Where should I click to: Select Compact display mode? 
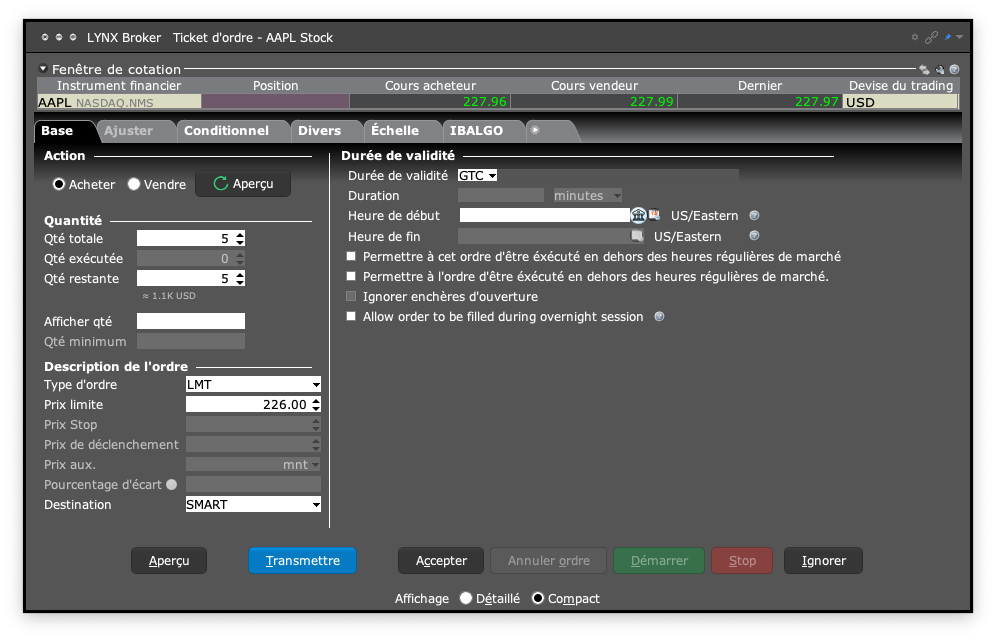537,598
